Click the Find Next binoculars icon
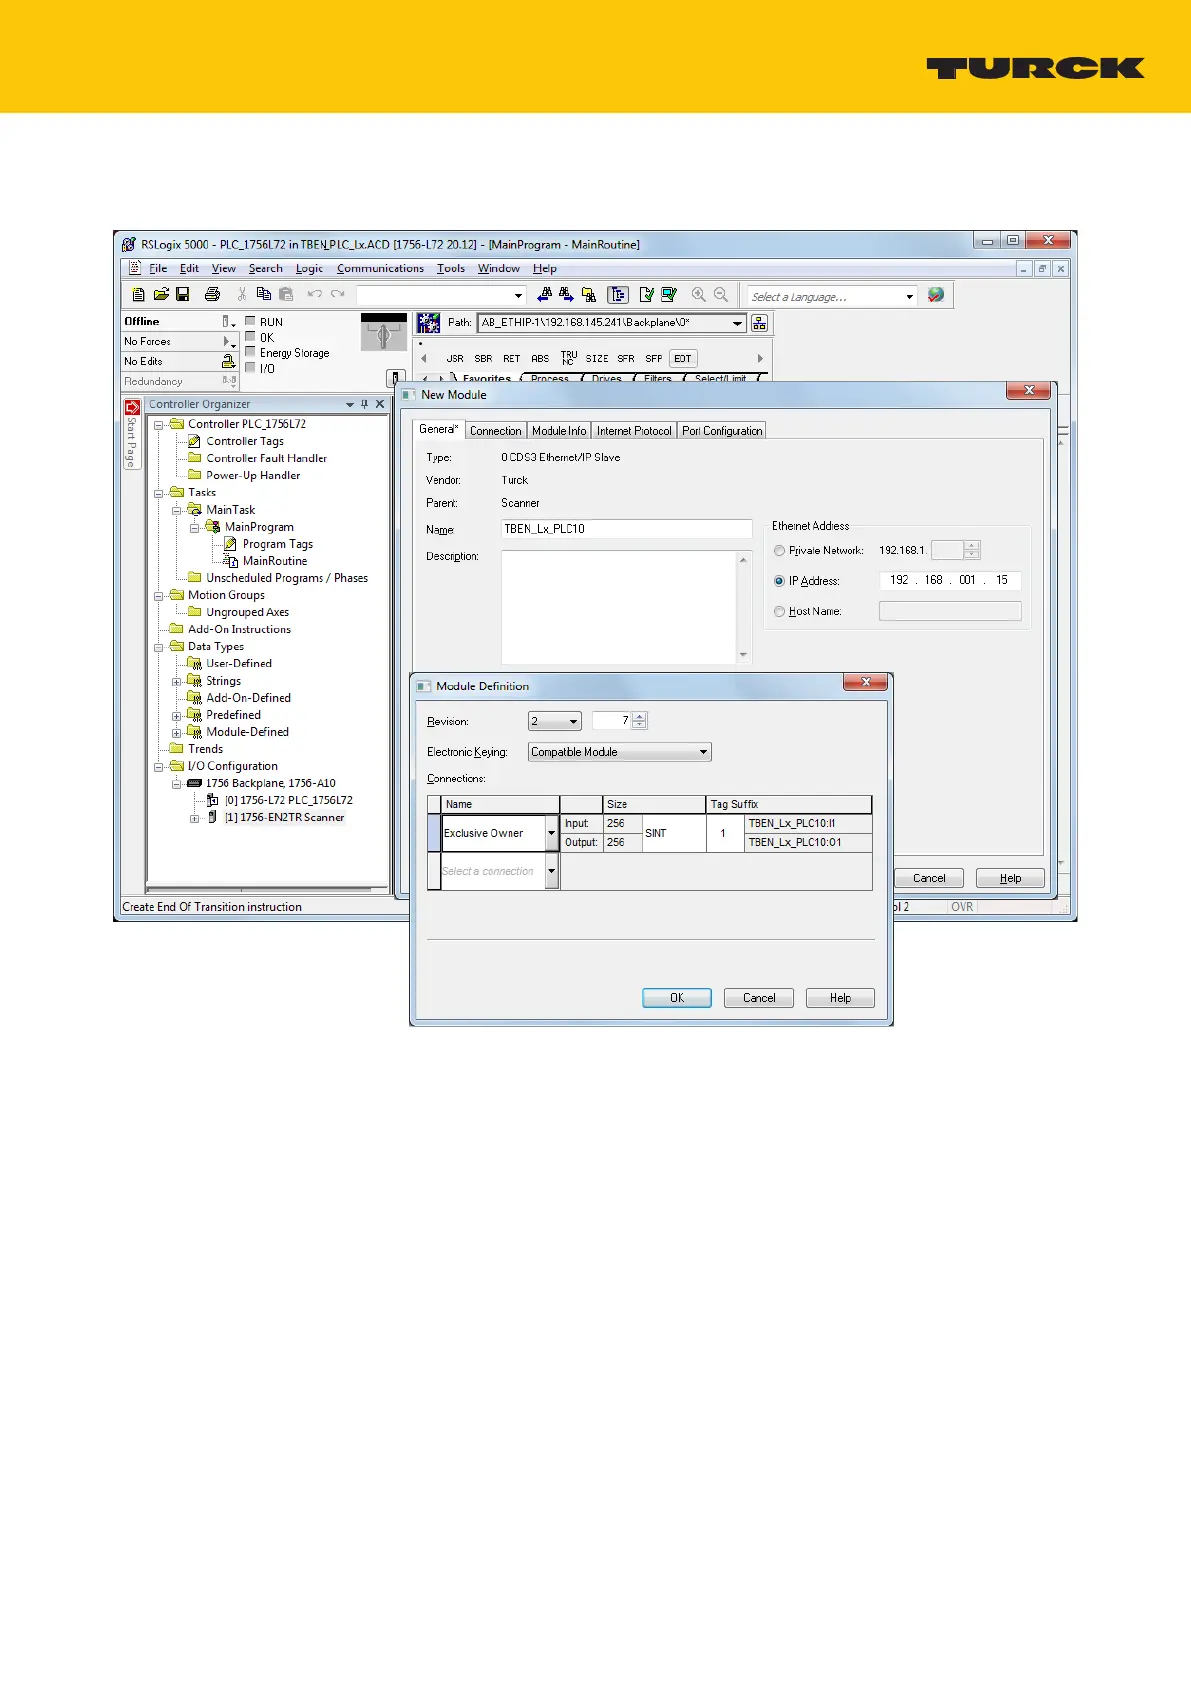The width and height of the screenshot is (1191, 1684). (x=566, y=294)
